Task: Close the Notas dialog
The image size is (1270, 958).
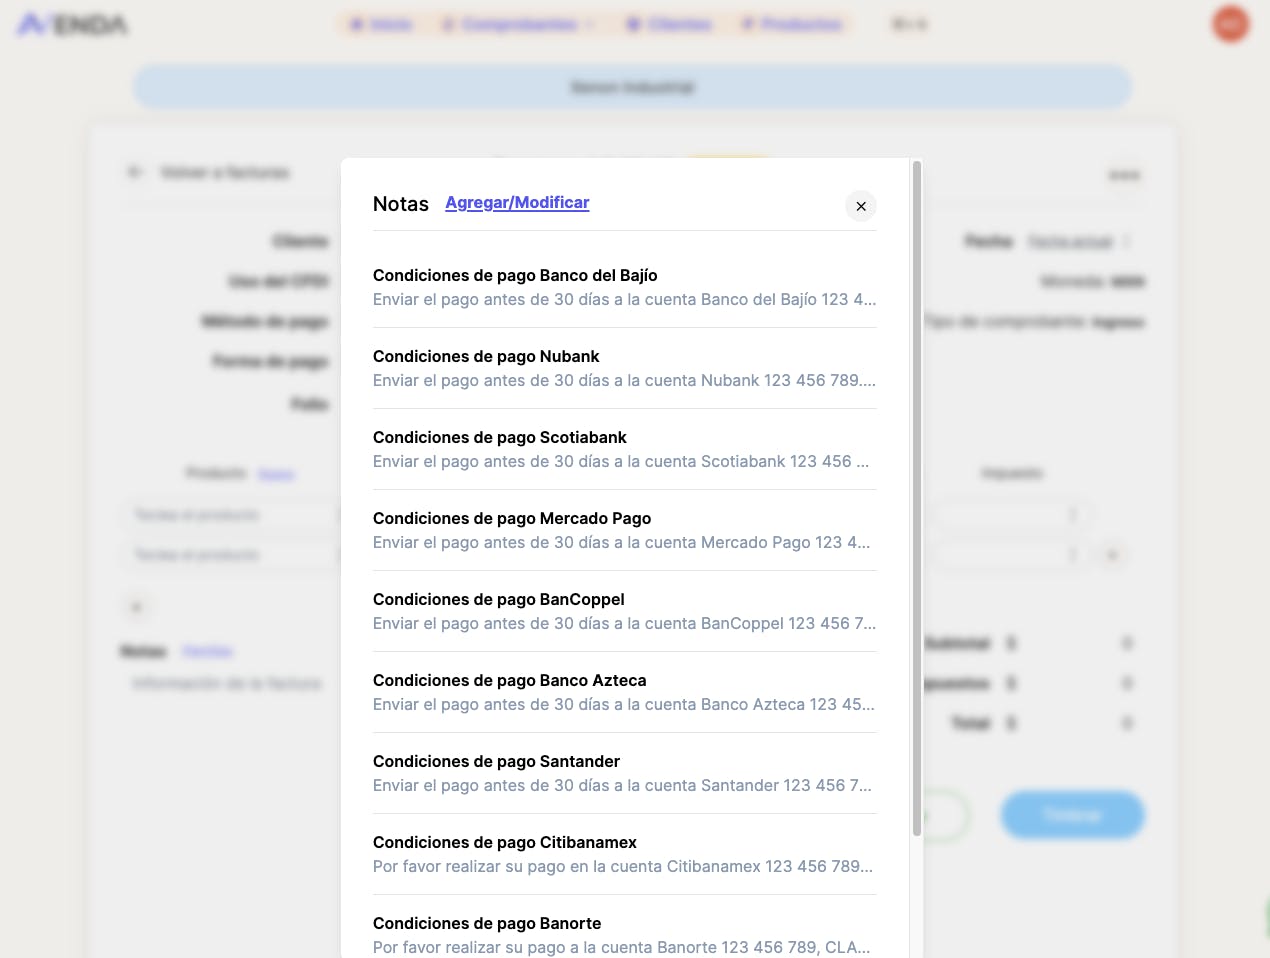Action: [861, 206]
